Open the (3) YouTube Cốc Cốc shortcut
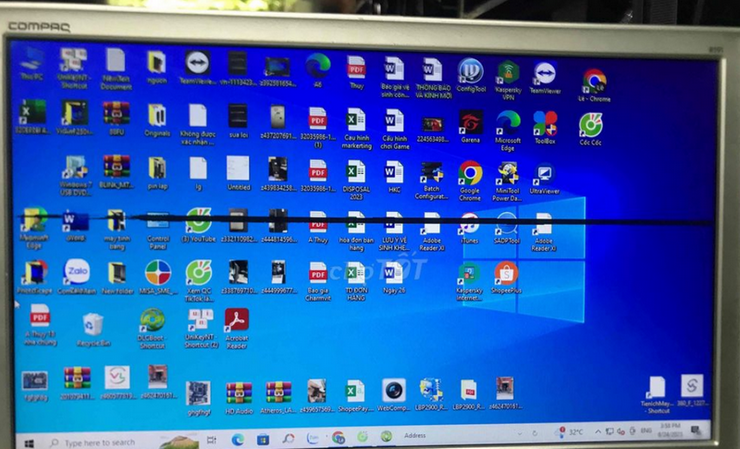740x449 pixels. [x=198, y=226]
